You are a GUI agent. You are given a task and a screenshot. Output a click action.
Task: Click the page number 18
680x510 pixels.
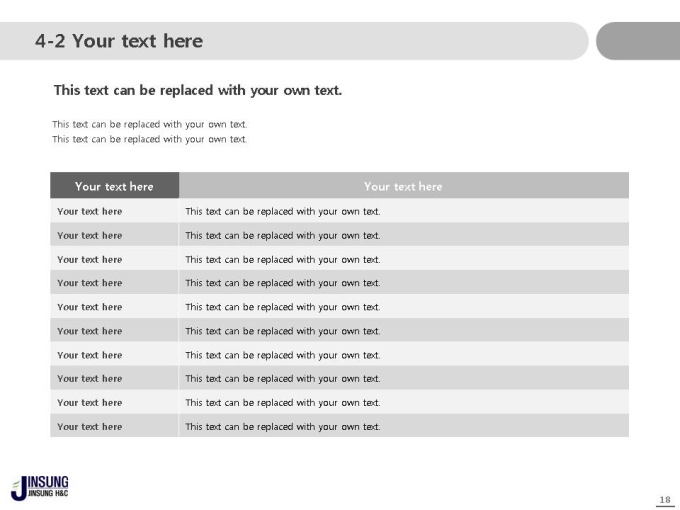(x=665, y=500)
